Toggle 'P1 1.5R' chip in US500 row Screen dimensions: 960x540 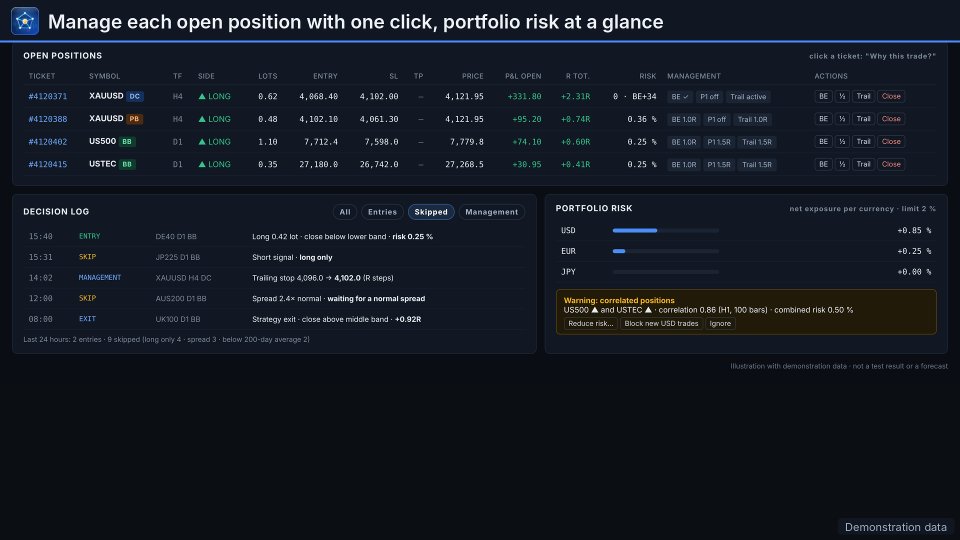coord(719,142)
